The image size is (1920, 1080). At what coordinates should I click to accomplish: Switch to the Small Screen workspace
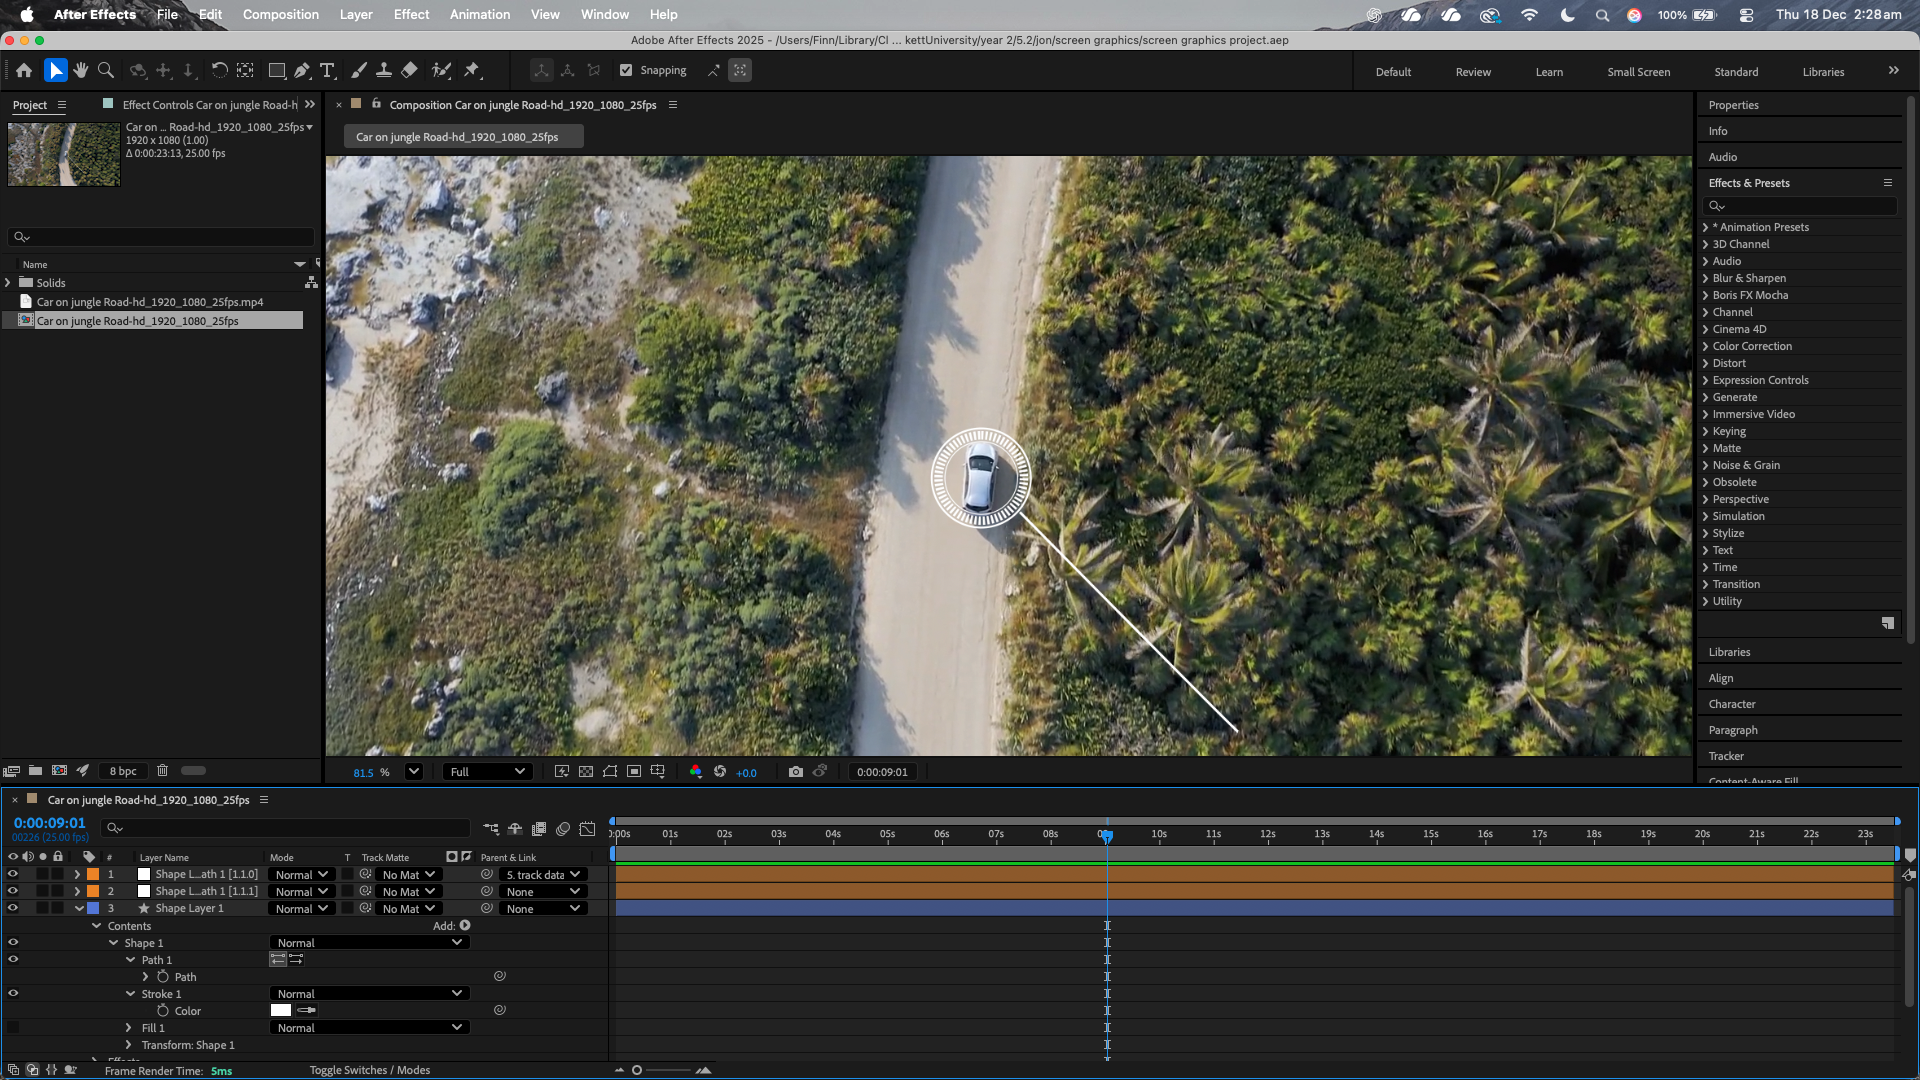click(x=1638, y=72)
